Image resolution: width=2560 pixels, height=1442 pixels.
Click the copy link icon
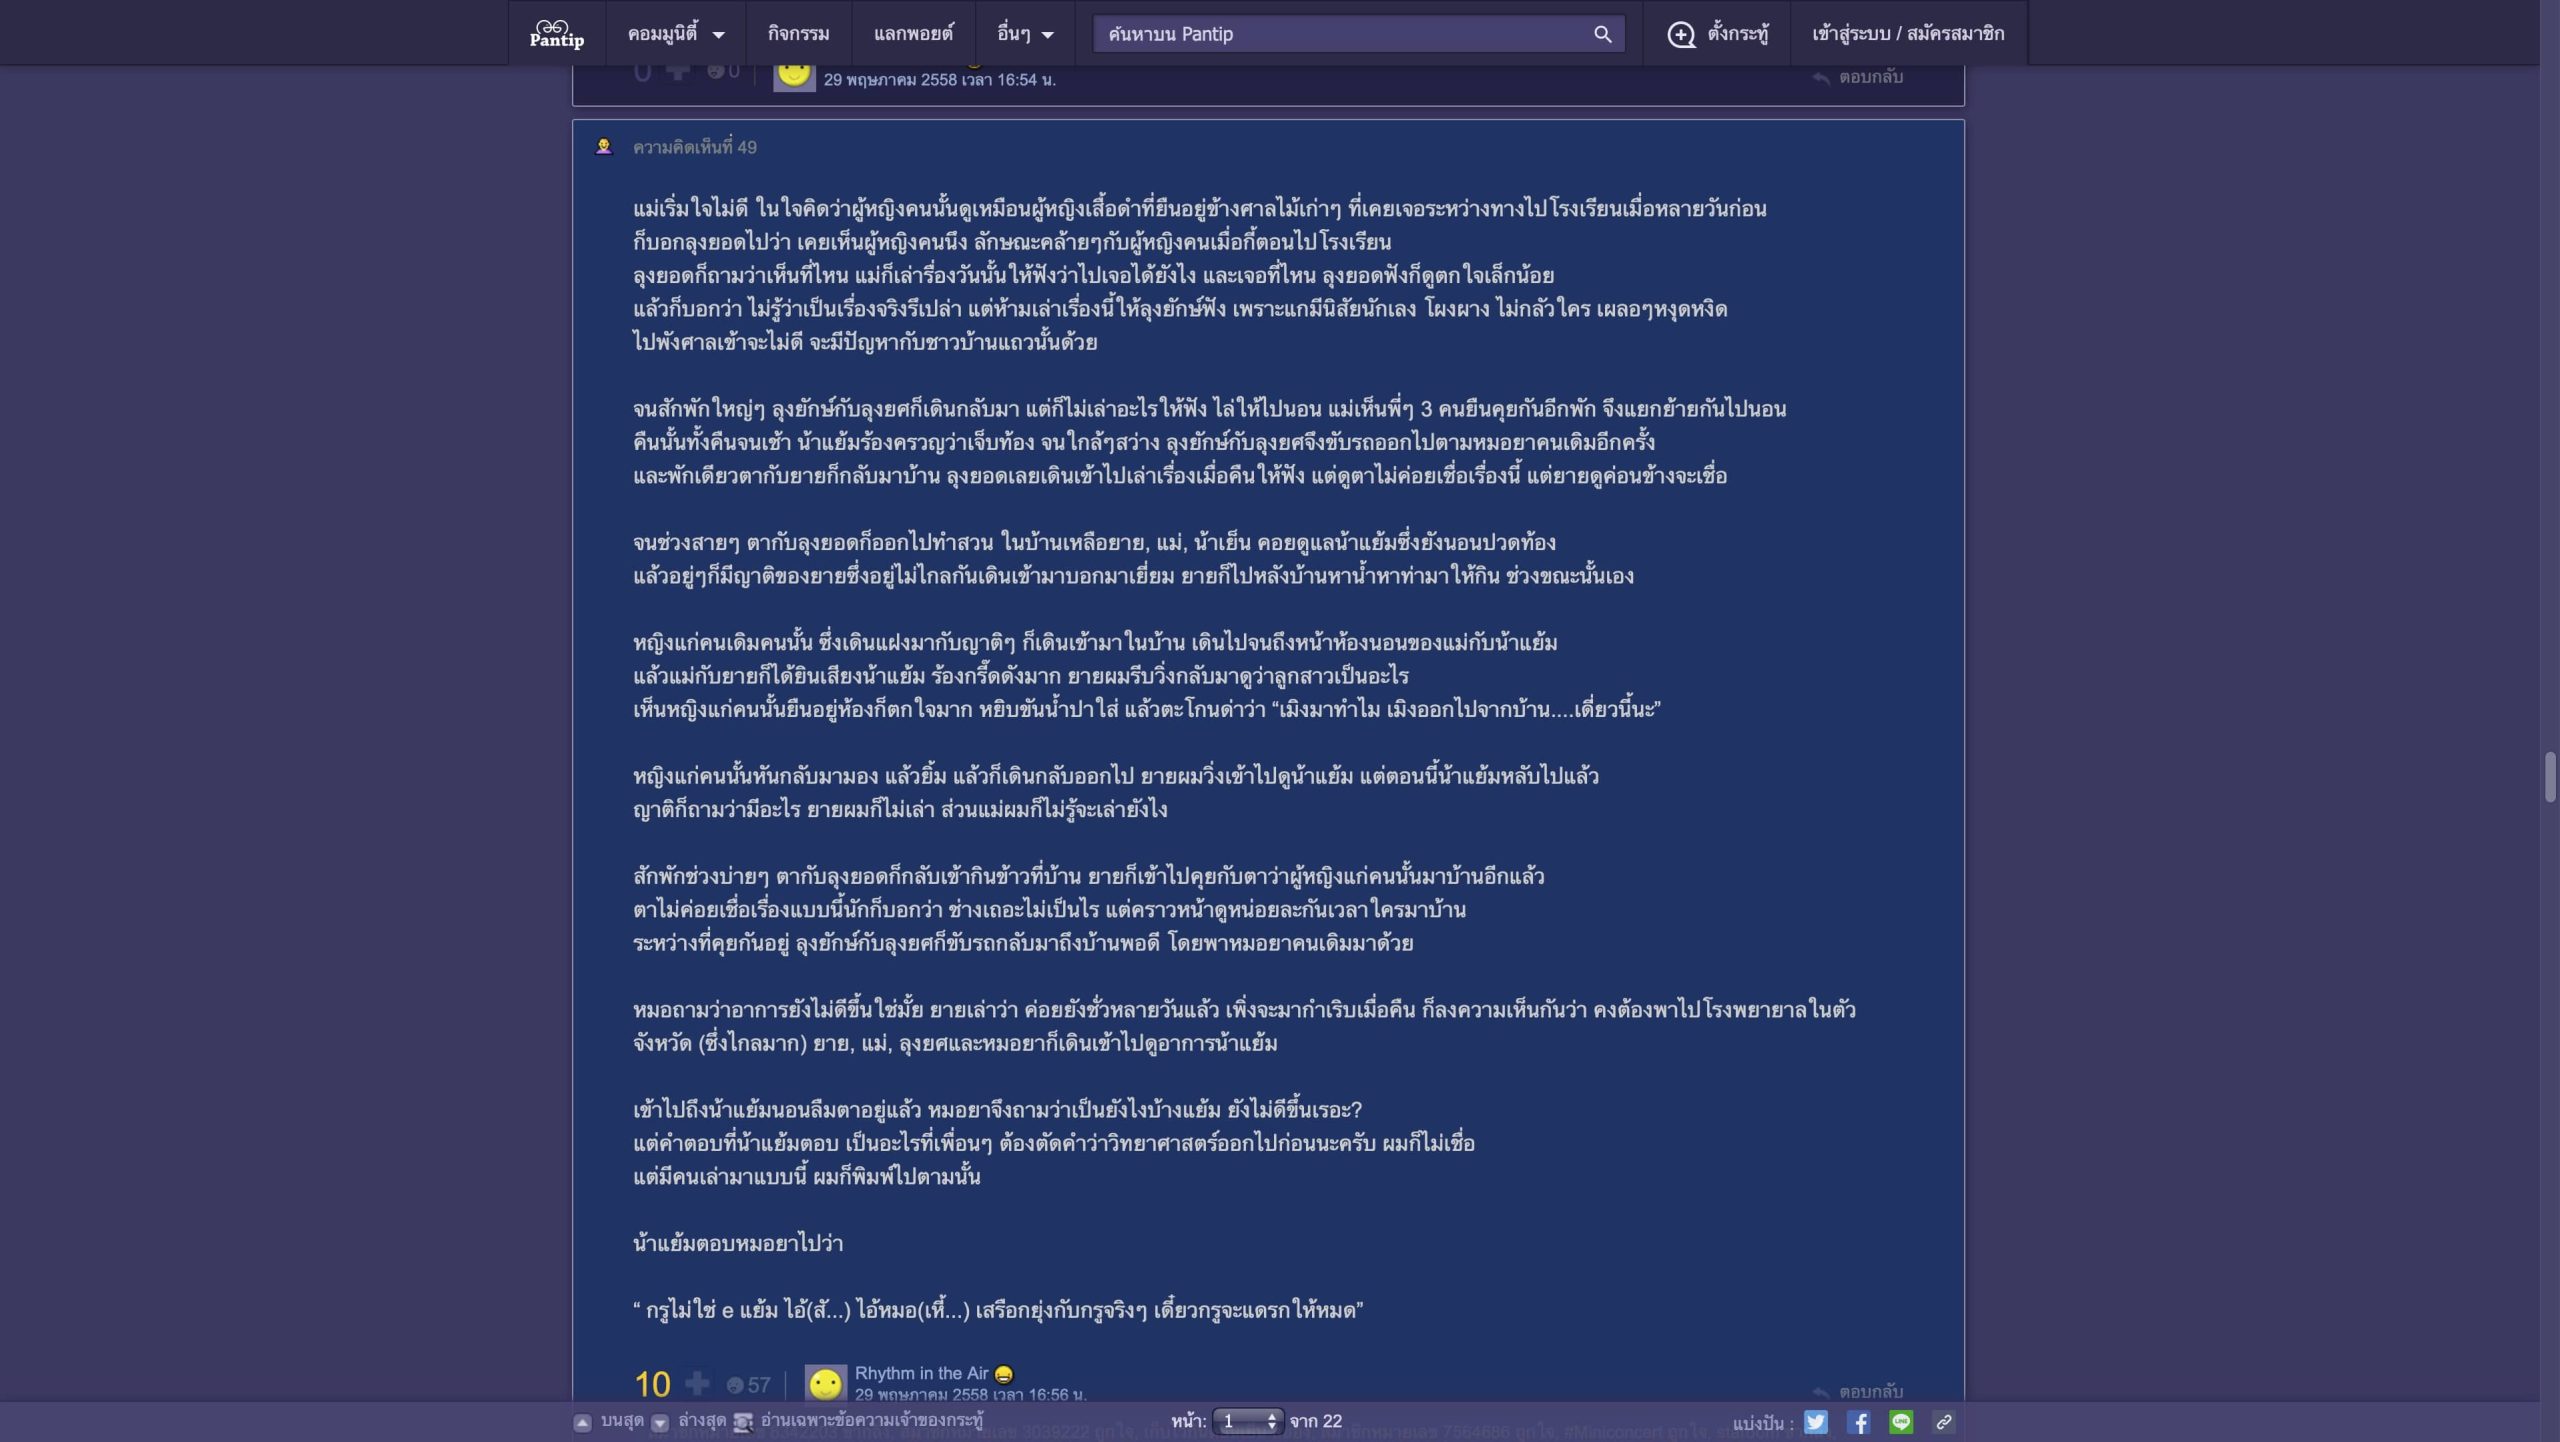pyautogui.click(x=1943, y=1421)
